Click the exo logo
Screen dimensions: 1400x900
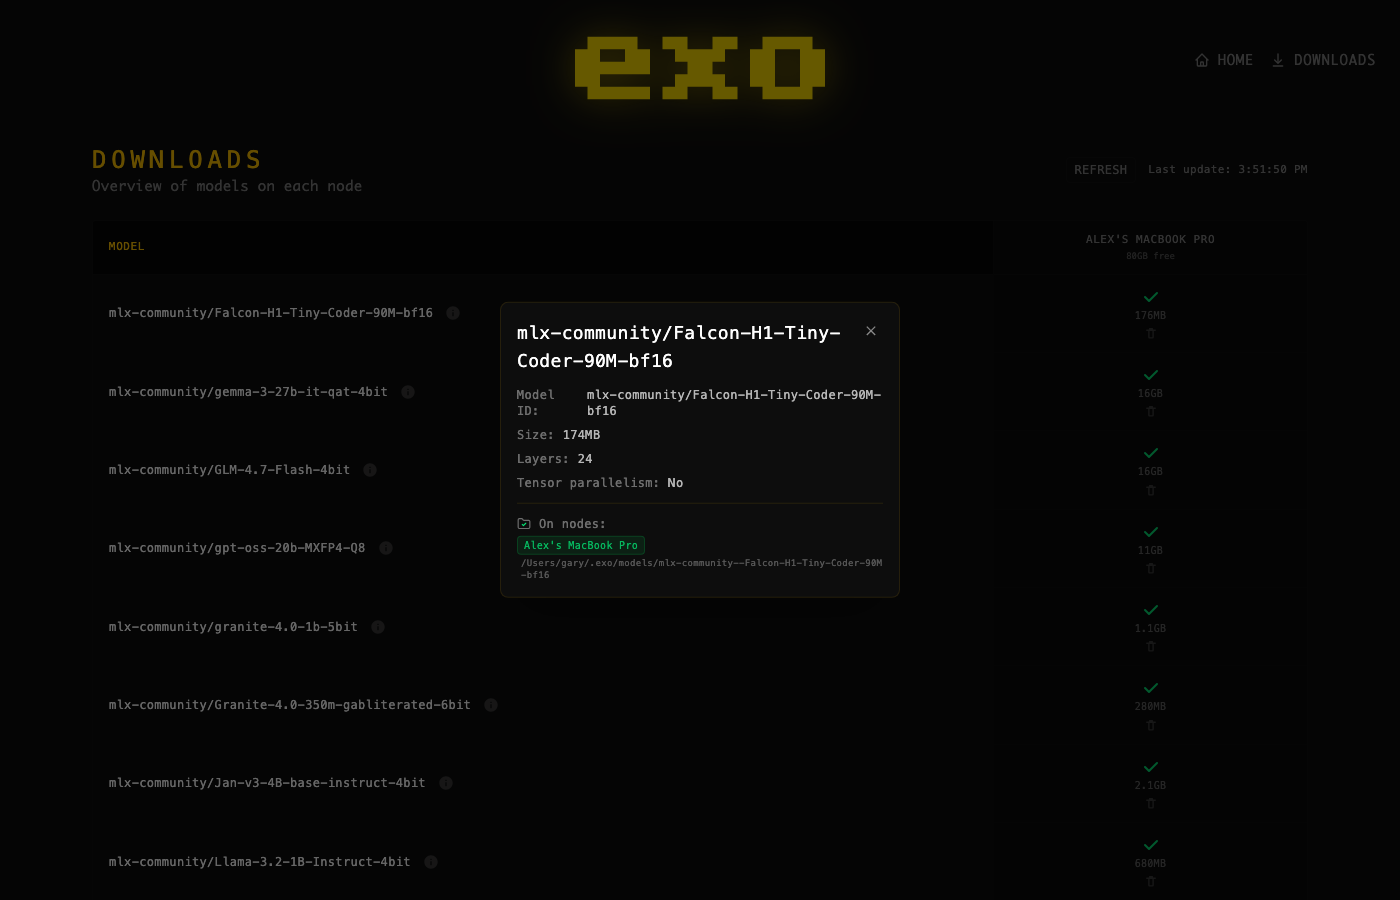point(700,68)
